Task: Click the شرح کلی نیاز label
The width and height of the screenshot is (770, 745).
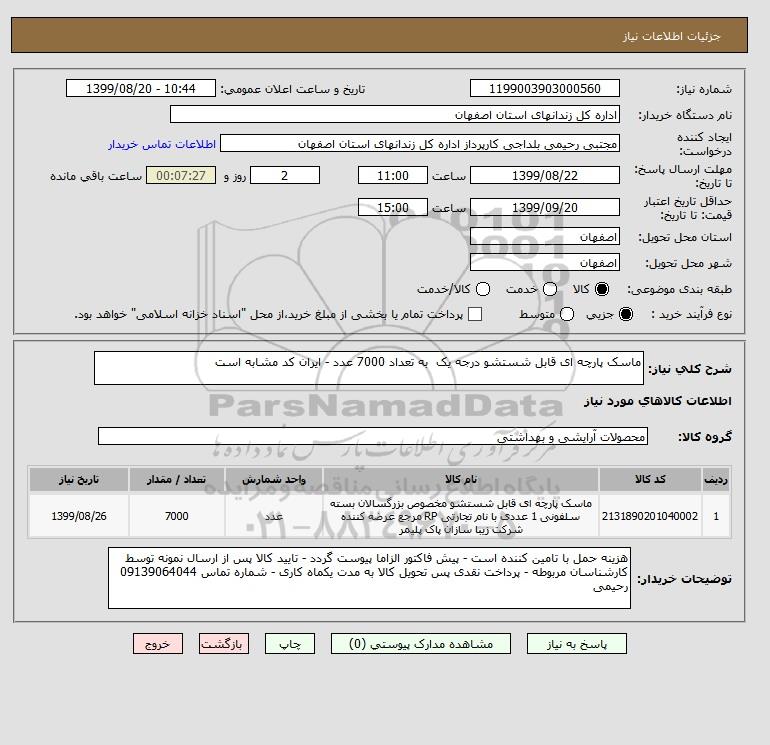Action: (690, 369)
